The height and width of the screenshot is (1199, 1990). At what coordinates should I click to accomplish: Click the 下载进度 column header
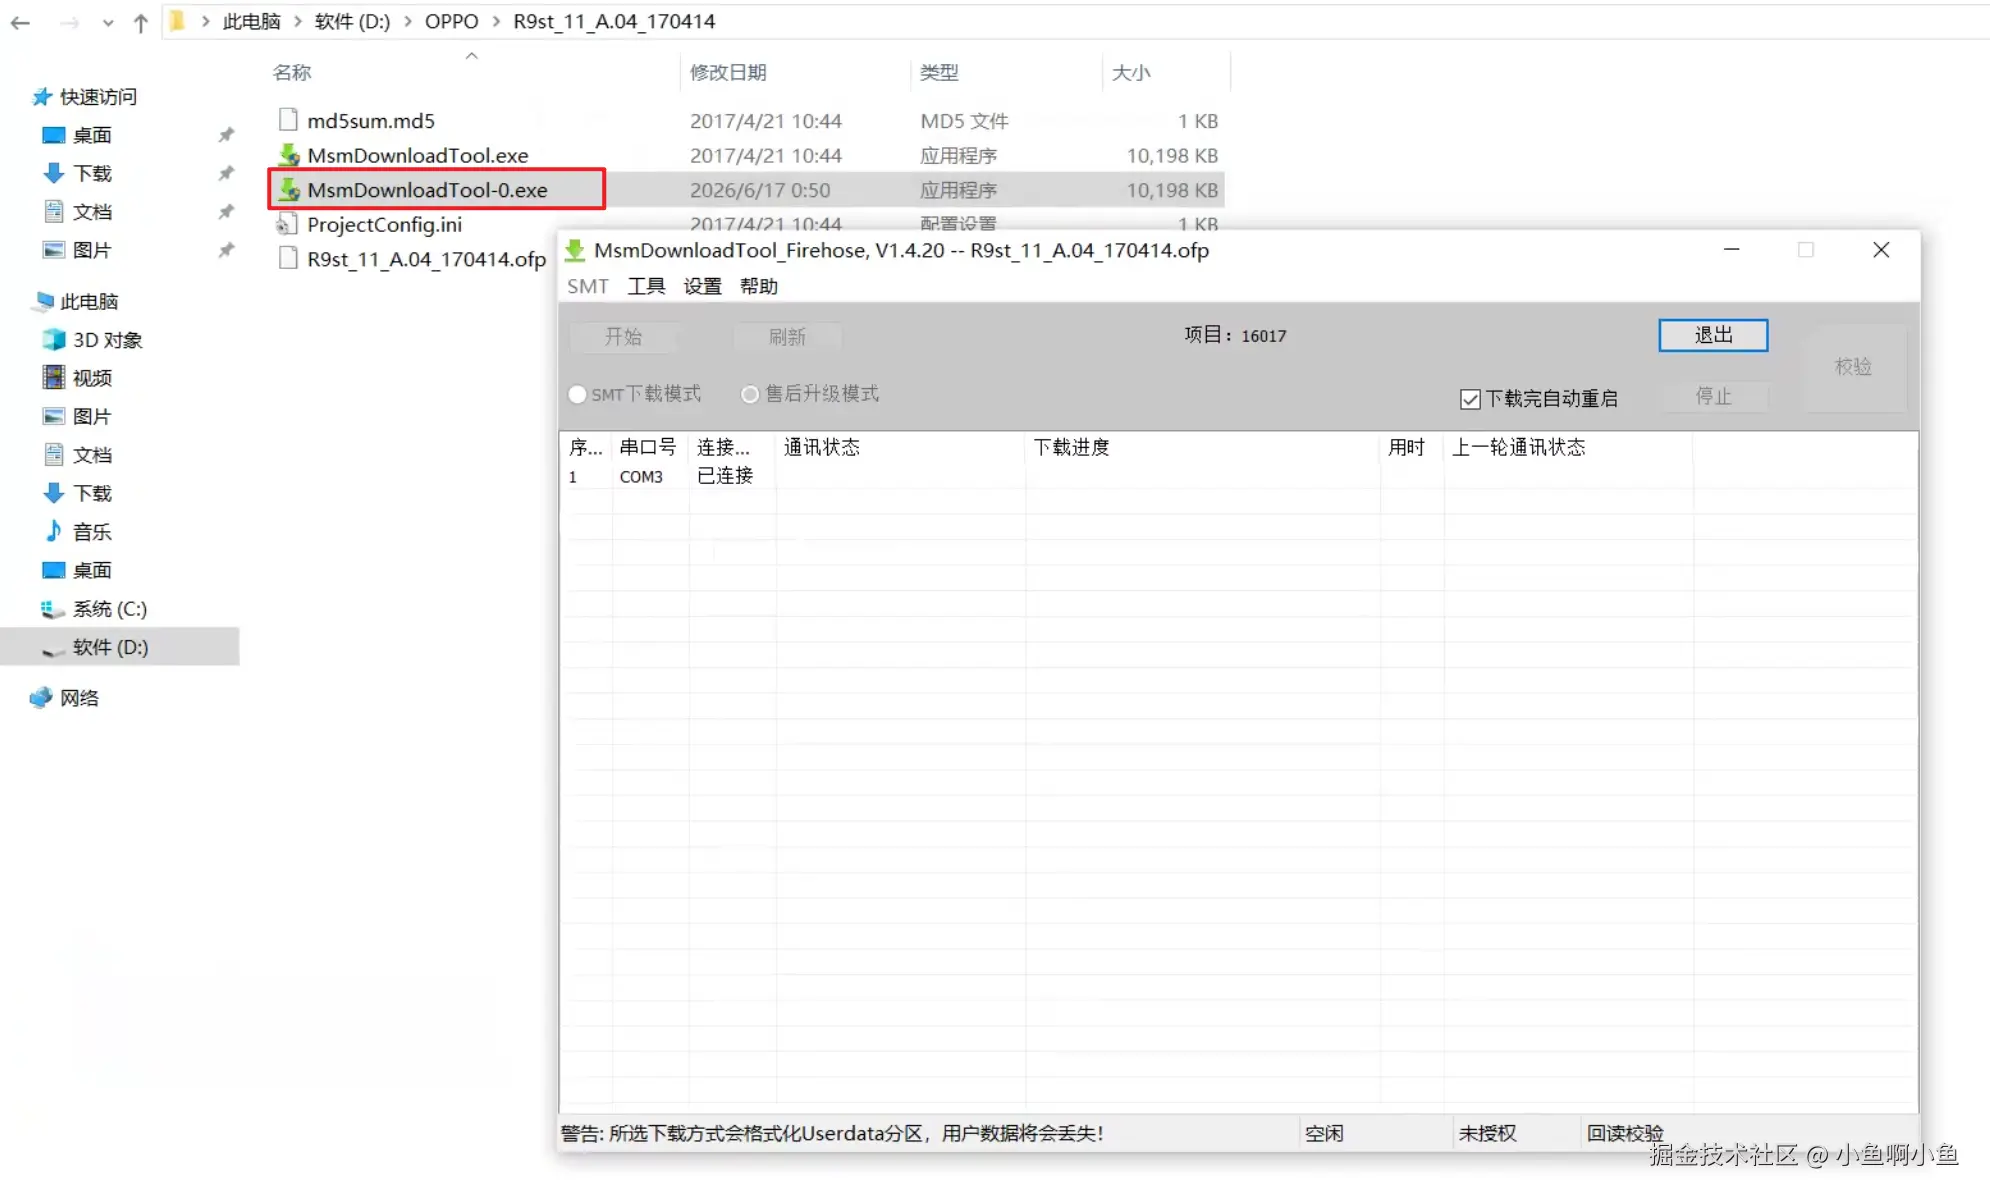pos(1072,447)
